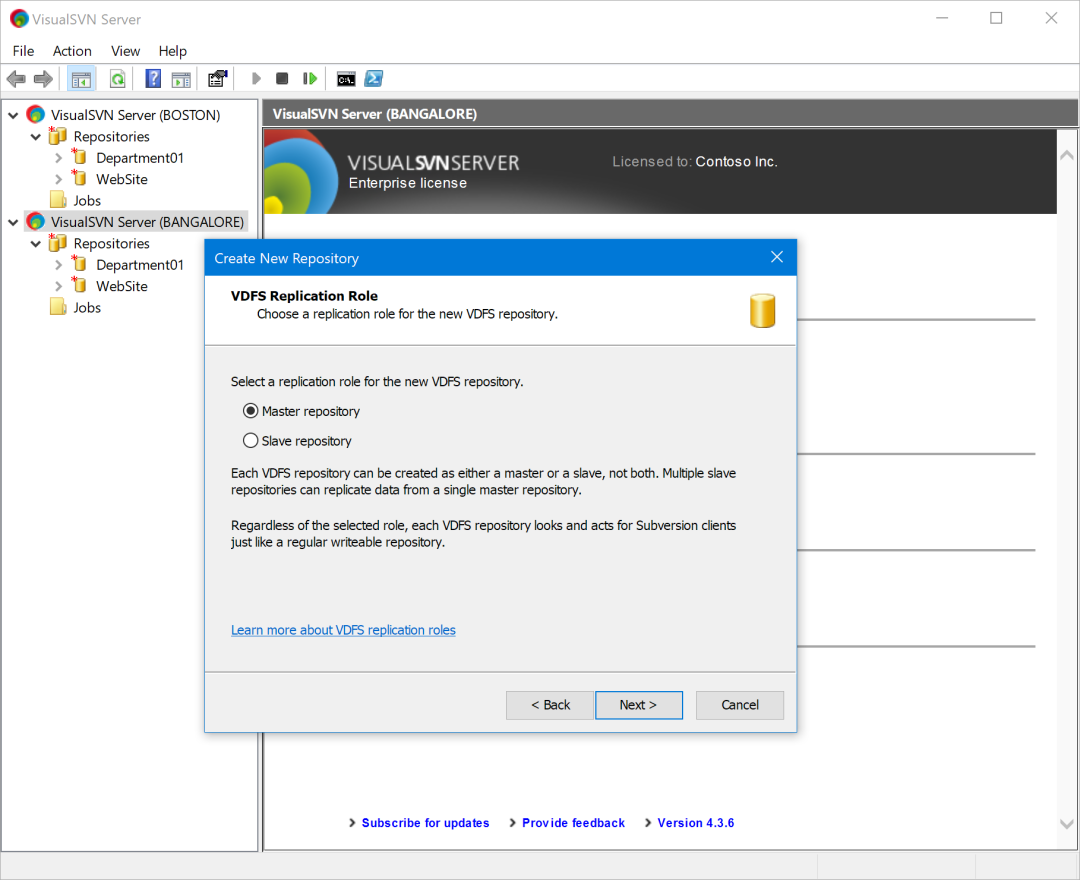Click the Next > button
Screen dimensions: 1080x880
click(638, 705)
